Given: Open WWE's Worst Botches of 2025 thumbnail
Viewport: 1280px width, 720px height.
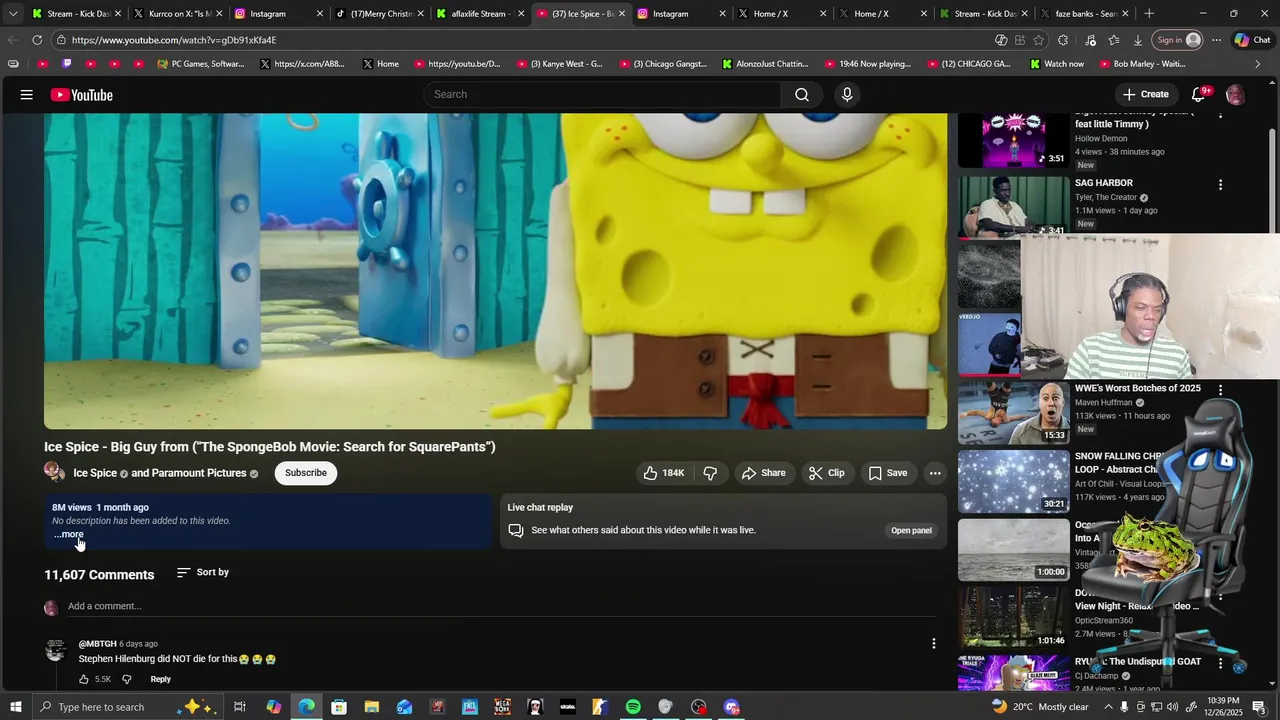Looking at the screenshot, I should (x=1013, y=413).
